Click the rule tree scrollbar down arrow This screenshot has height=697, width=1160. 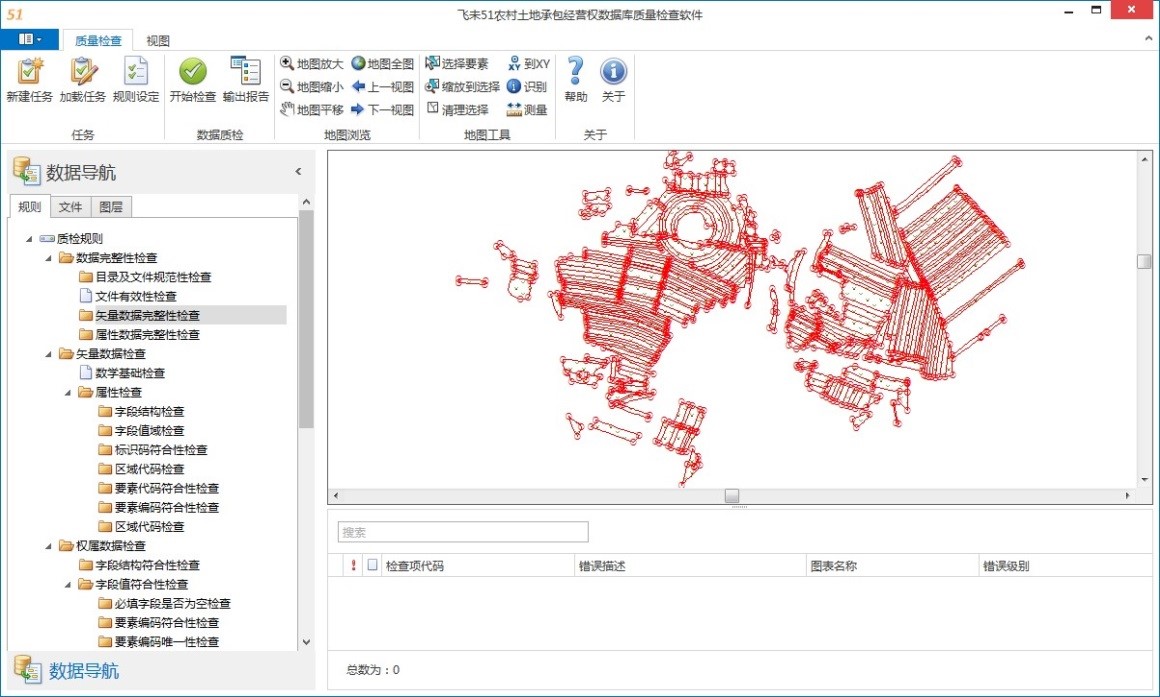pyautogui.click(x=306, y=642)
